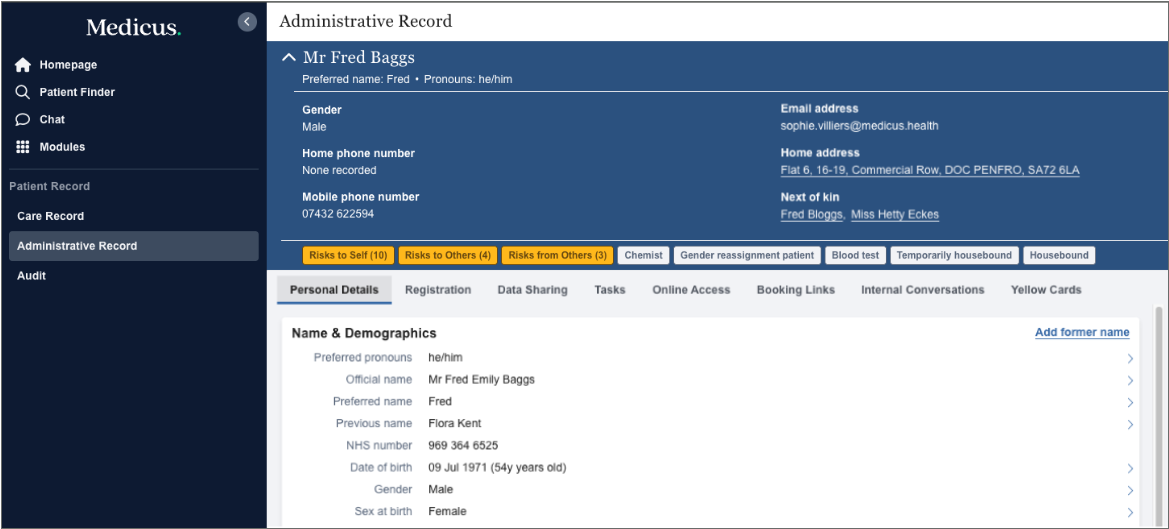This screenshot has width=1169, height=529.
Task: Open Care Record in the sidebar
Action: (x=51, y=216)
